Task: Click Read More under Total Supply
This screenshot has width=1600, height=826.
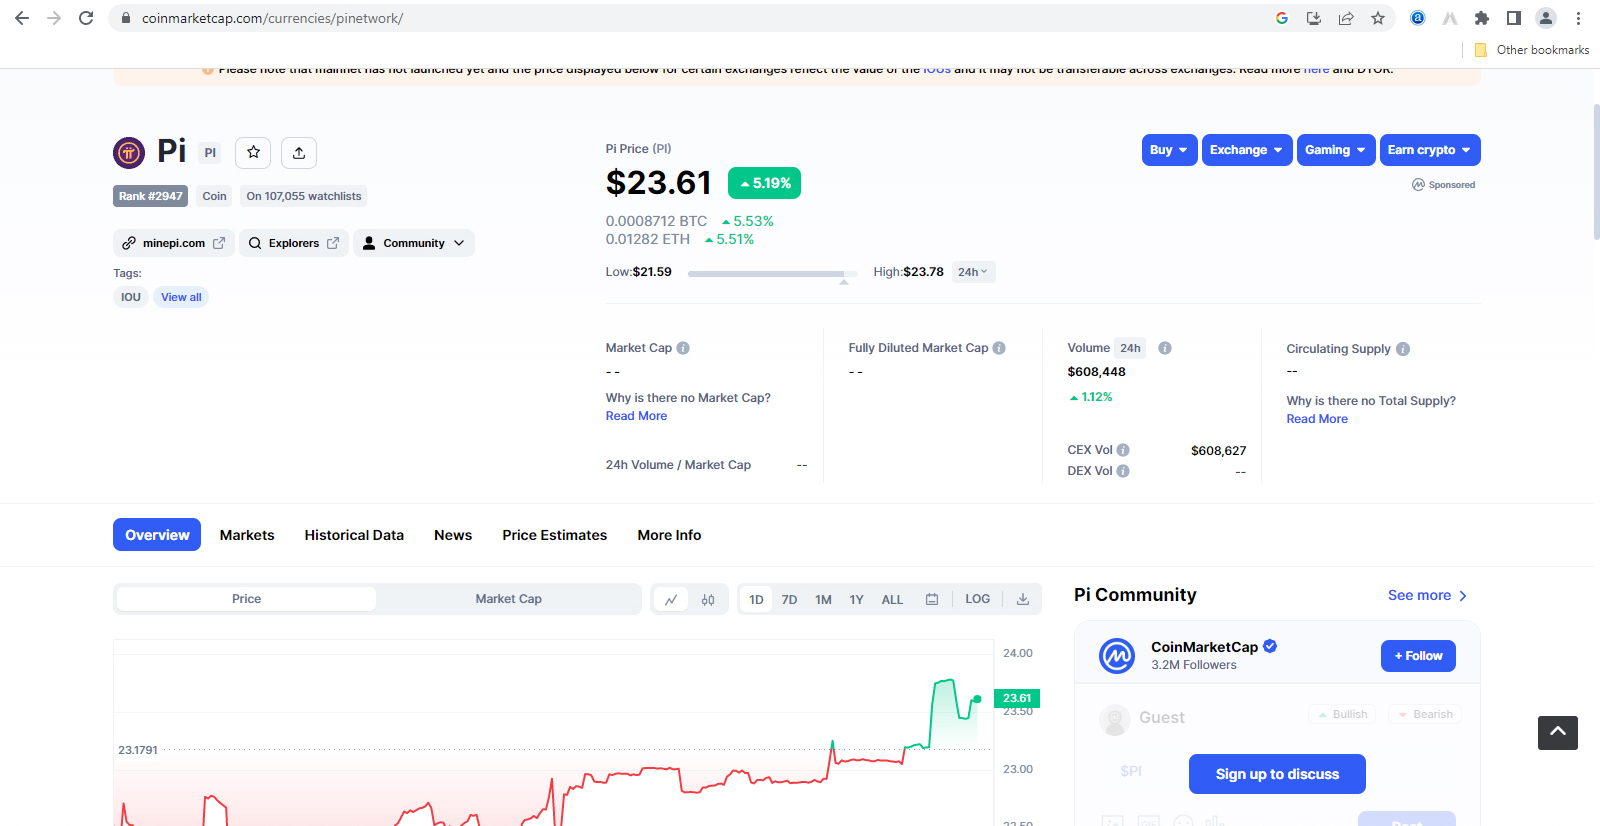Action: (1317, 419)
